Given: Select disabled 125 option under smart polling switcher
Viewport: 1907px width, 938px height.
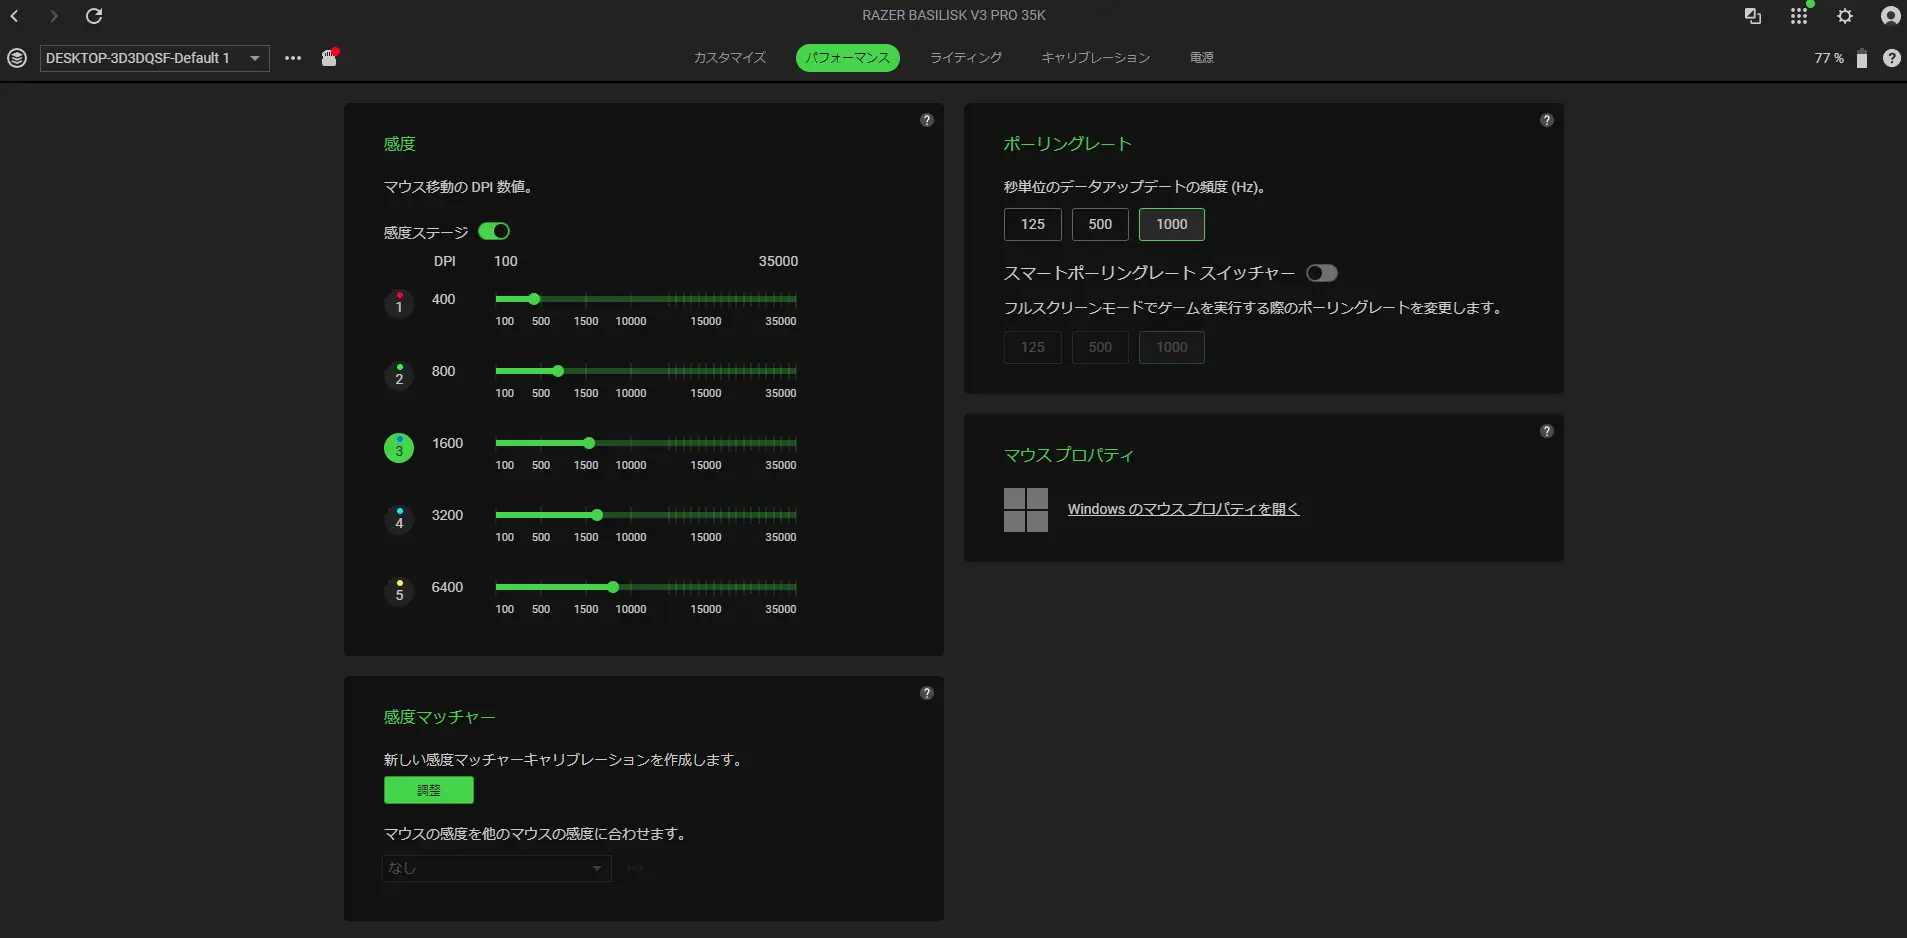Looking at the screenshot, I should [1033, 347].
